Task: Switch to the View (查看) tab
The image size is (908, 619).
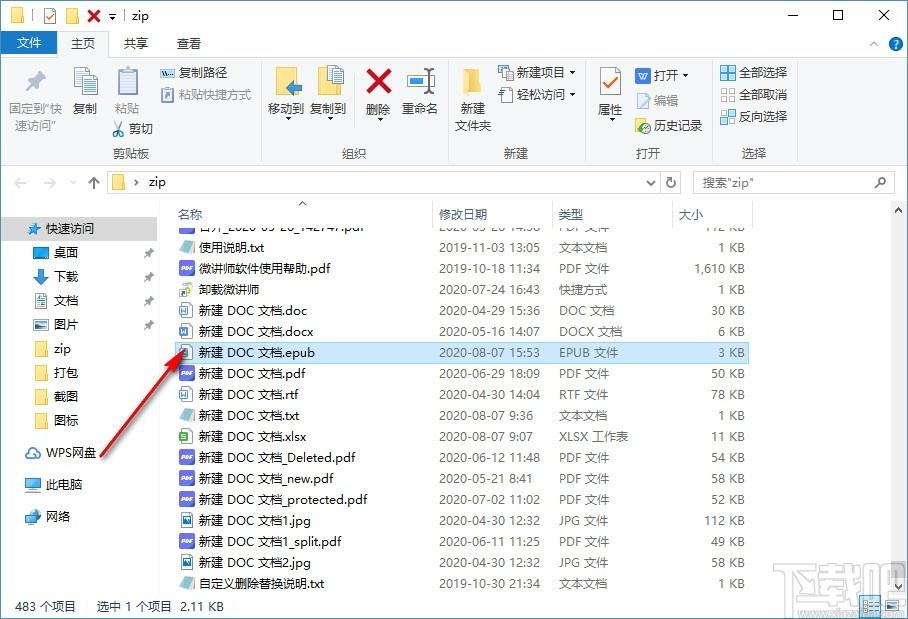Action: click(189, 43)
